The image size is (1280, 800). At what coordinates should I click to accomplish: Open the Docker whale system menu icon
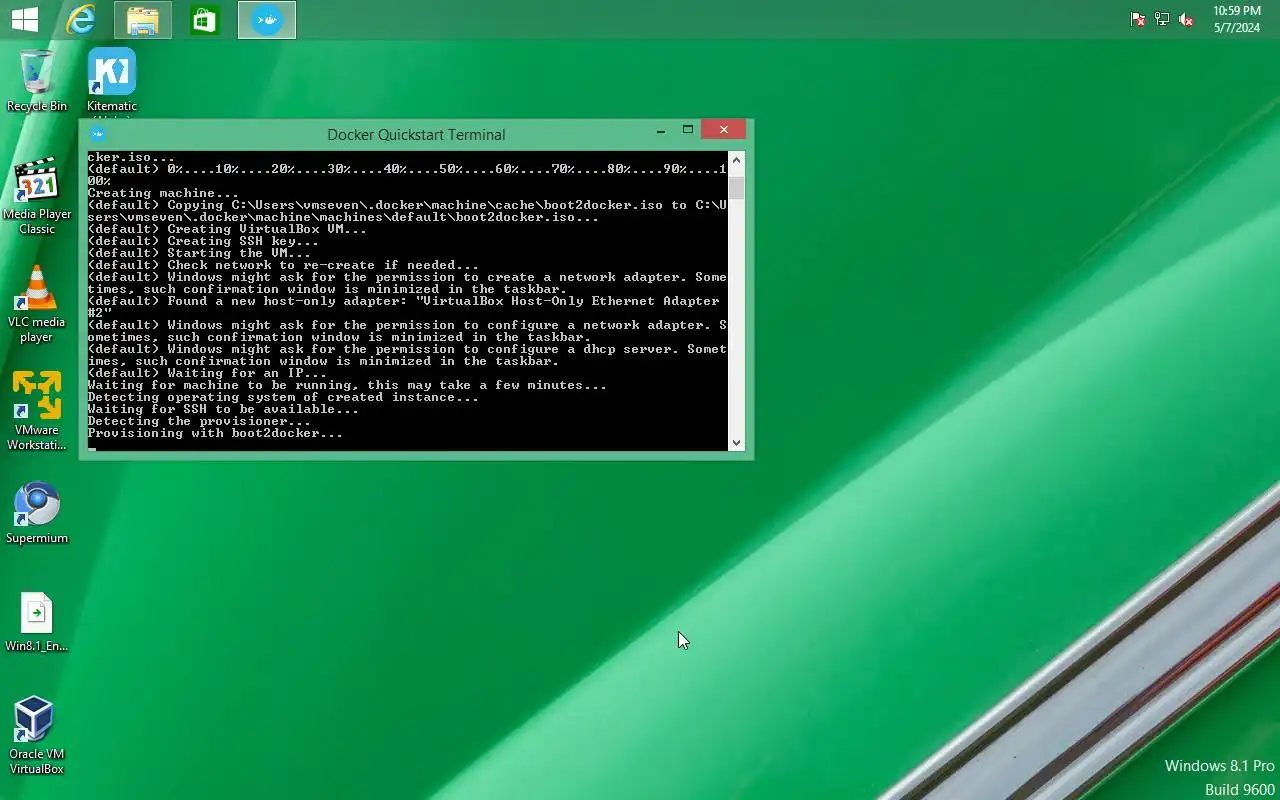pos(97,134)
